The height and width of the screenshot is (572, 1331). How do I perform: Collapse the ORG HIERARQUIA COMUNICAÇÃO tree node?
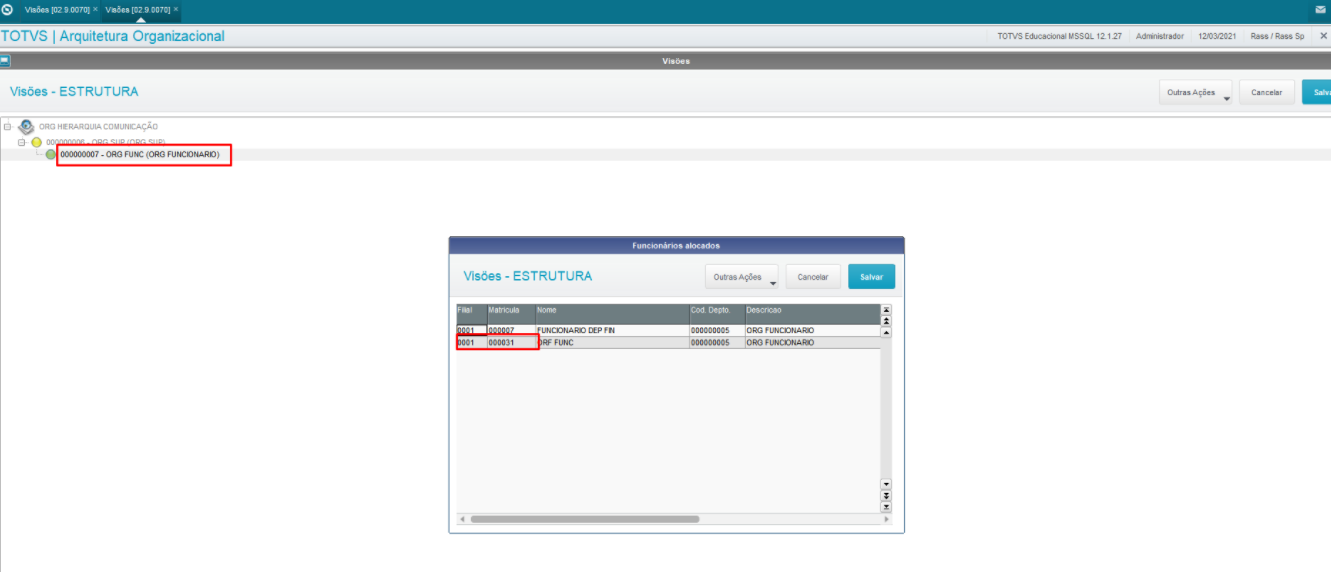click(x=8, y=127)
